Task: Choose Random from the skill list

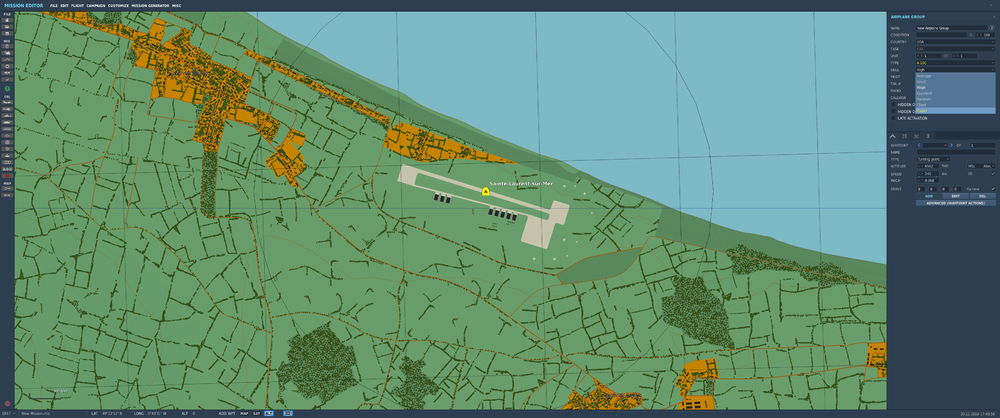Action: pyautogui.click(x=955, y=99)
